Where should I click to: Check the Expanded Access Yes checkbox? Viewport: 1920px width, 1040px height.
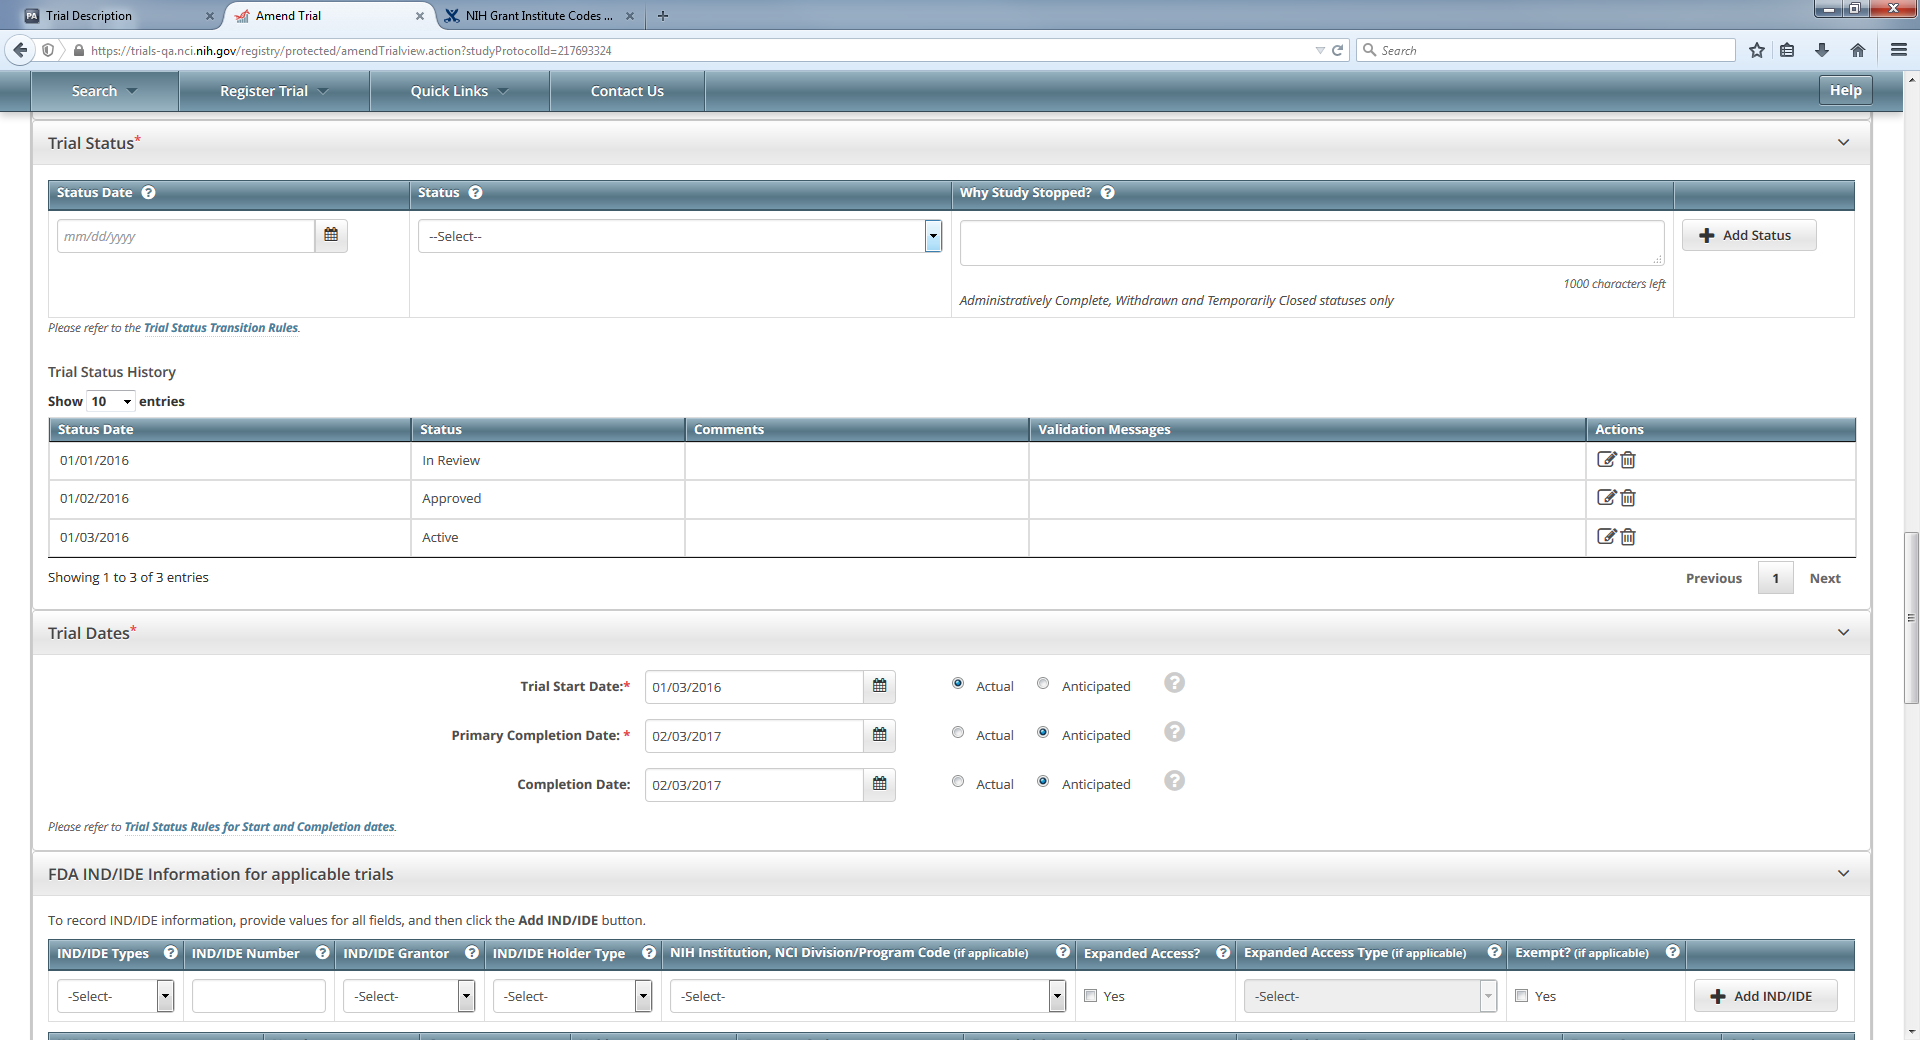tap(1091, 996)
